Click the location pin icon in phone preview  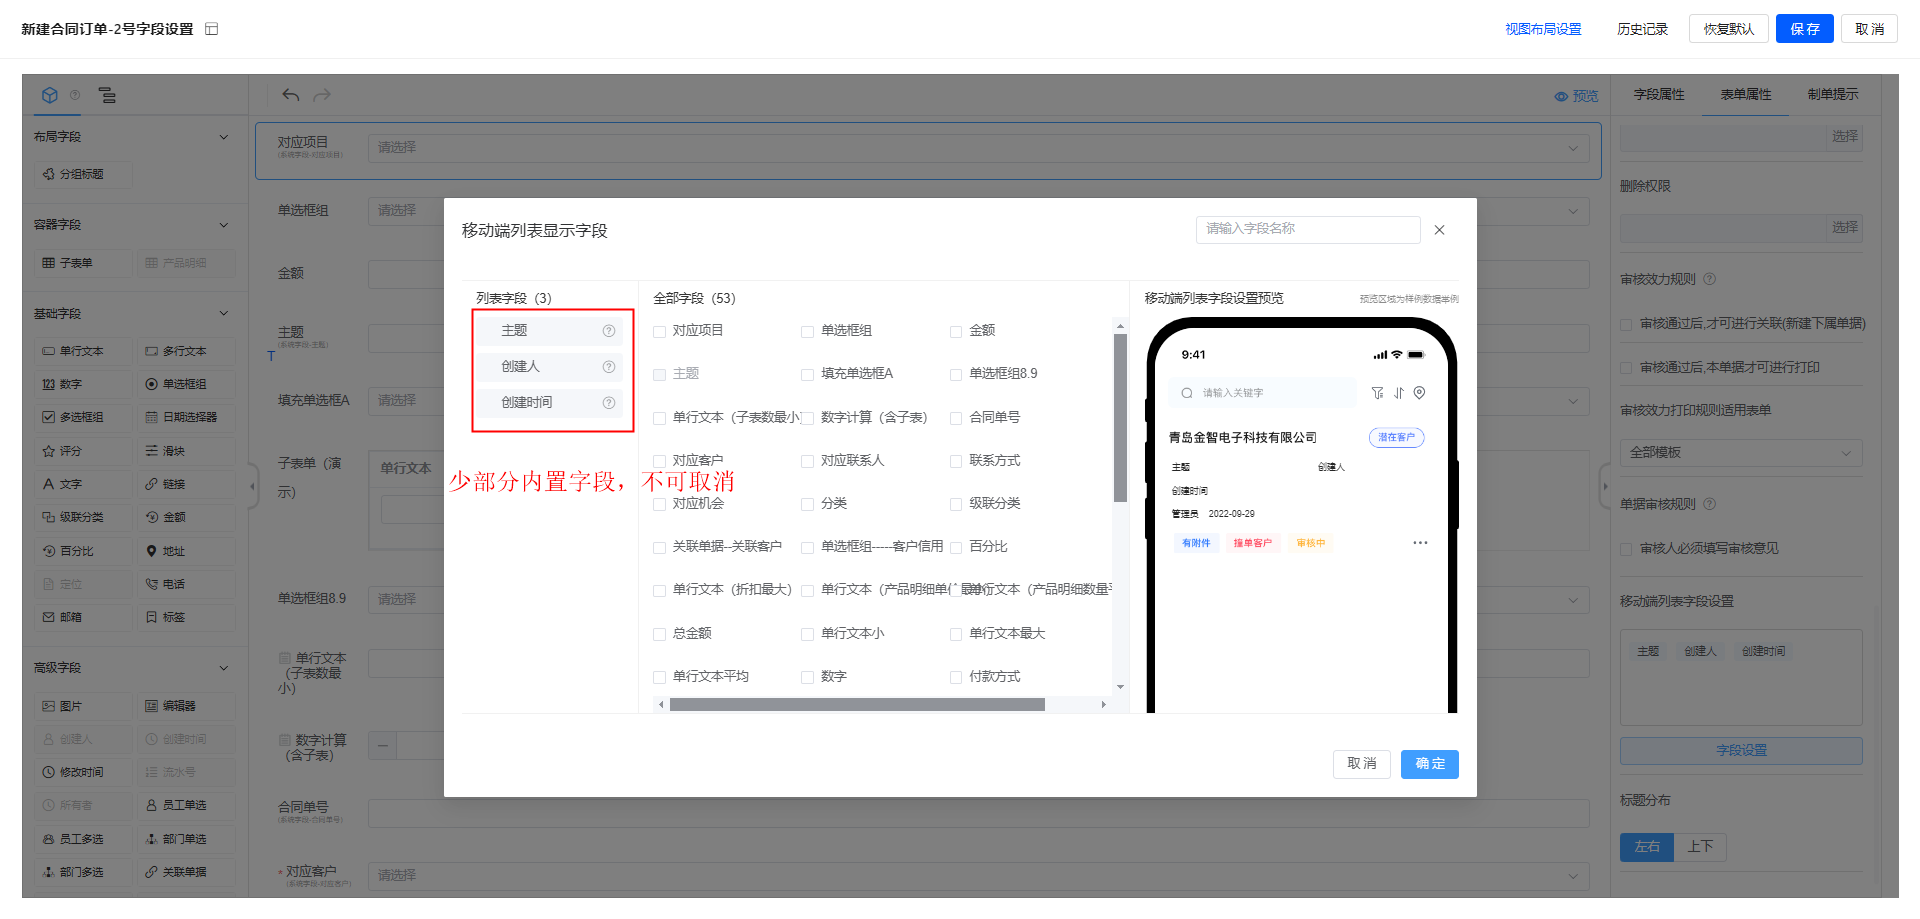(1419, 393)
